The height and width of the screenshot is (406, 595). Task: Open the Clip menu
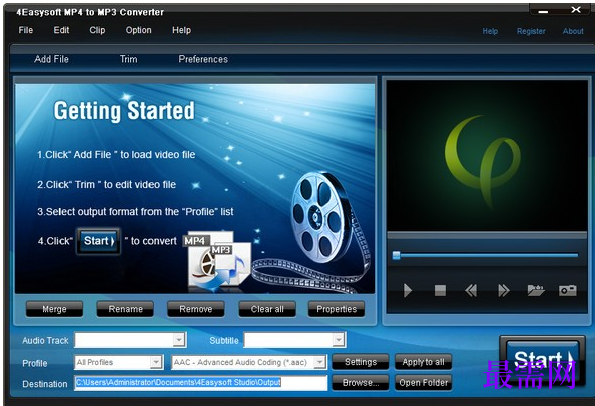(97, 30)
